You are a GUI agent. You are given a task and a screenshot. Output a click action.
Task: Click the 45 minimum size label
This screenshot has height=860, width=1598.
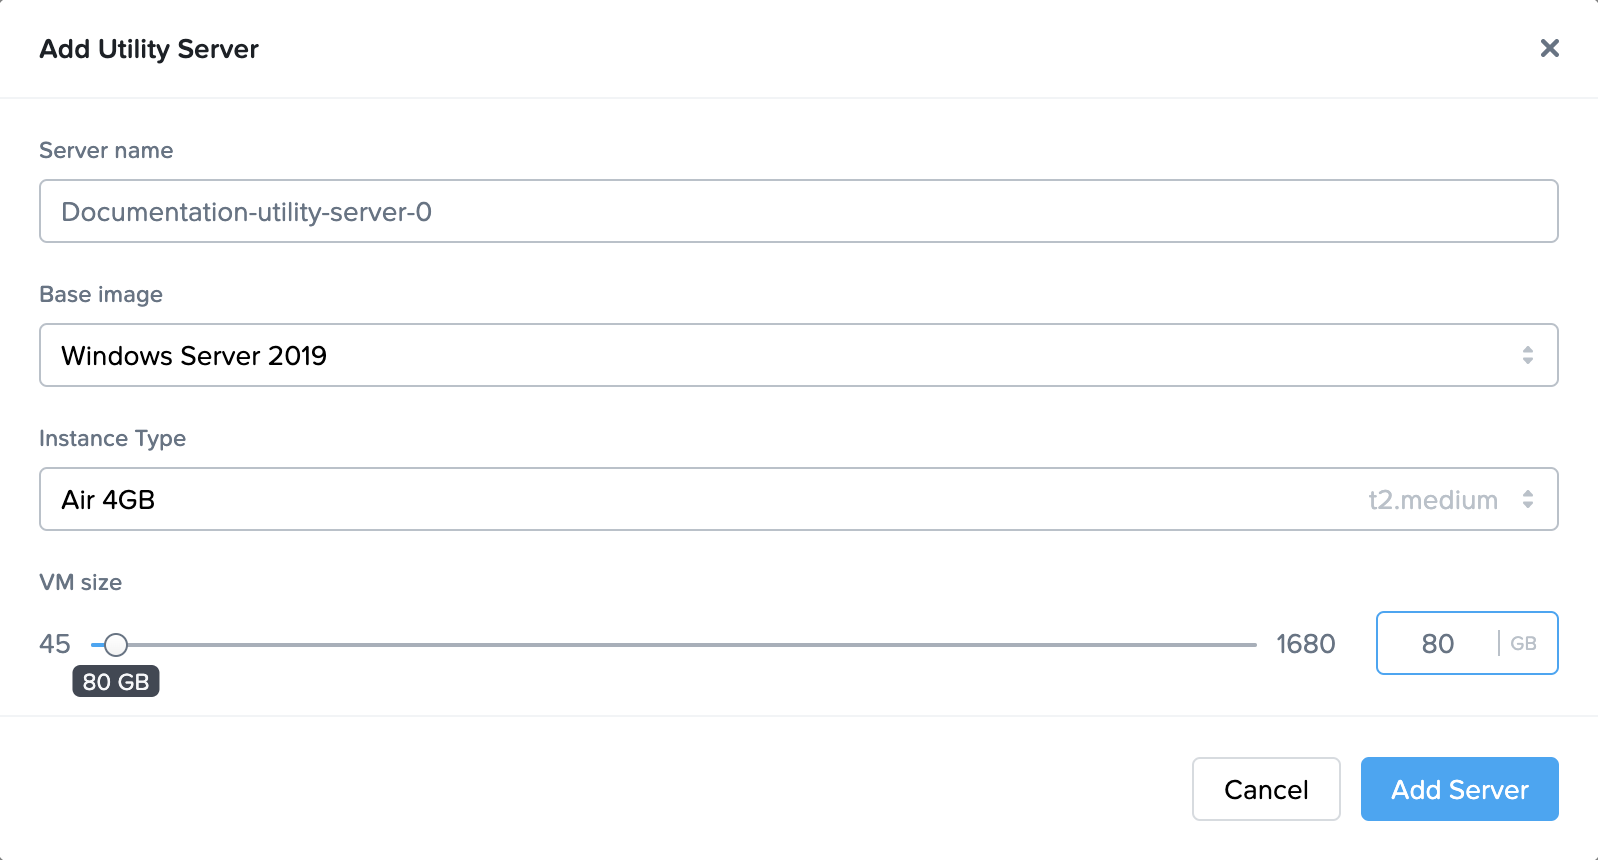click(x=55, y=644)
